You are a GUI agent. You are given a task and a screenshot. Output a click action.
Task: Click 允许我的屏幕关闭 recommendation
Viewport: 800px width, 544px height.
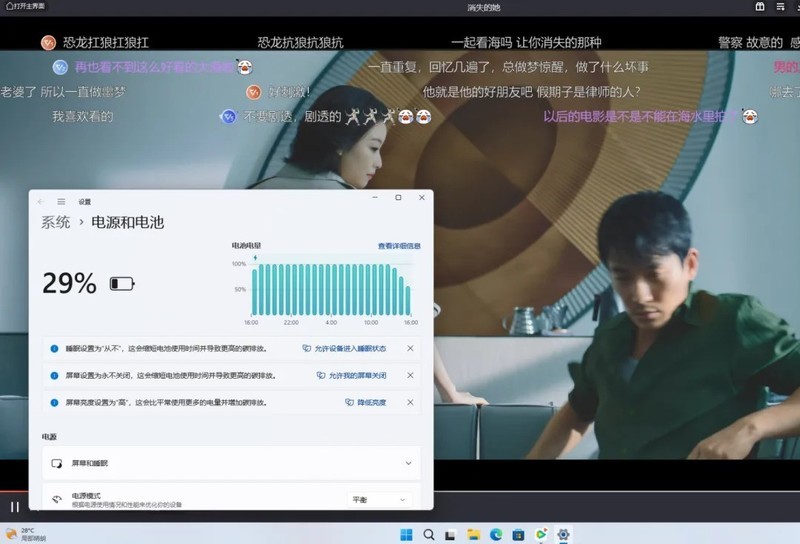coord(352,376)
